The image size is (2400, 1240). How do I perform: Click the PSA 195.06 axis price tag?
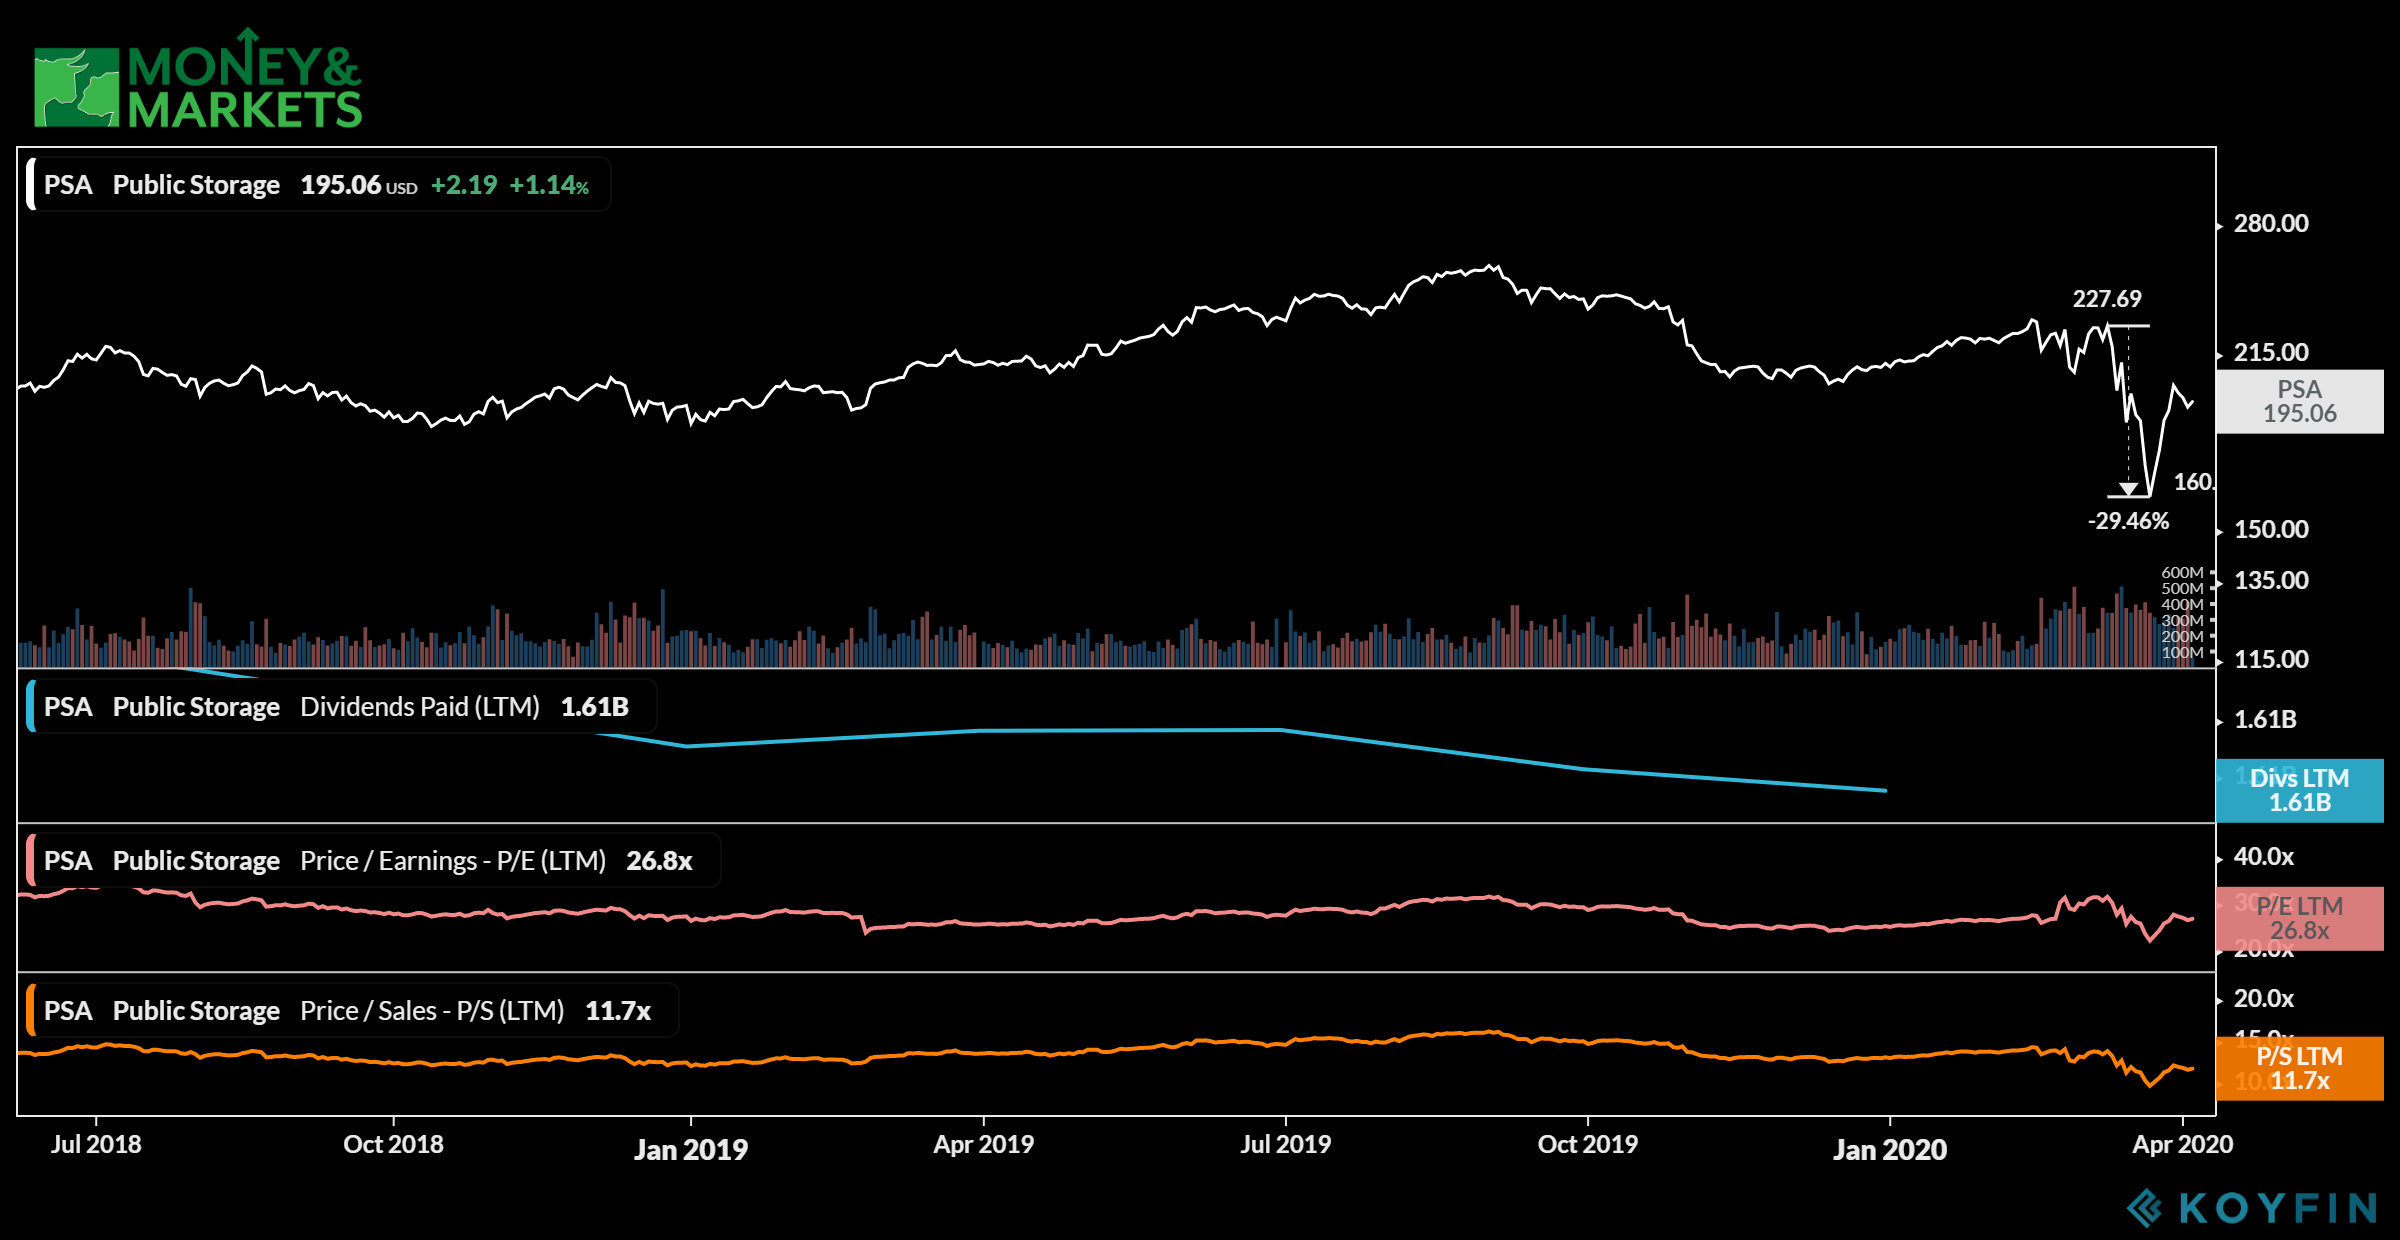coord(2300,402)
